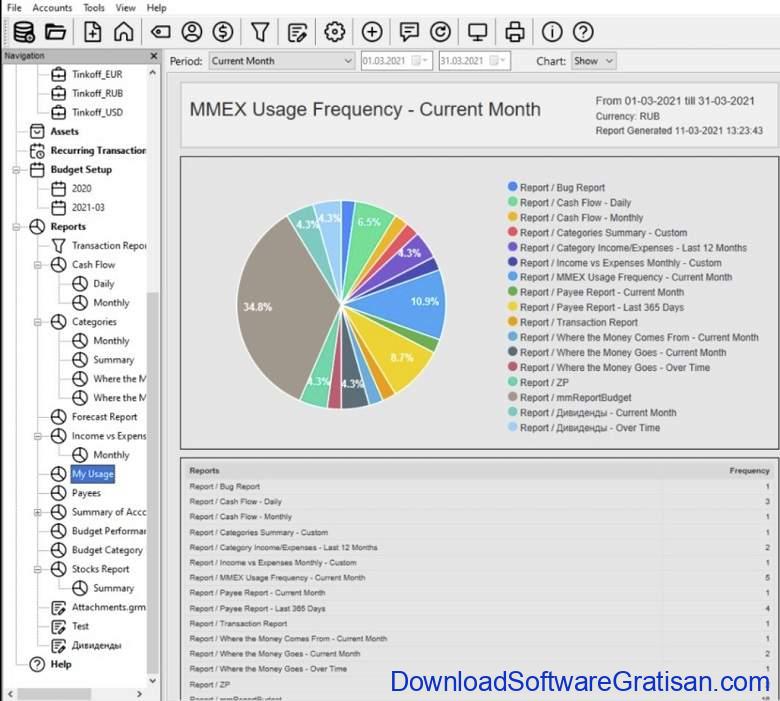The image size is (780, 701).
Task: Open the Budget Category report
Action: point(107,550)
